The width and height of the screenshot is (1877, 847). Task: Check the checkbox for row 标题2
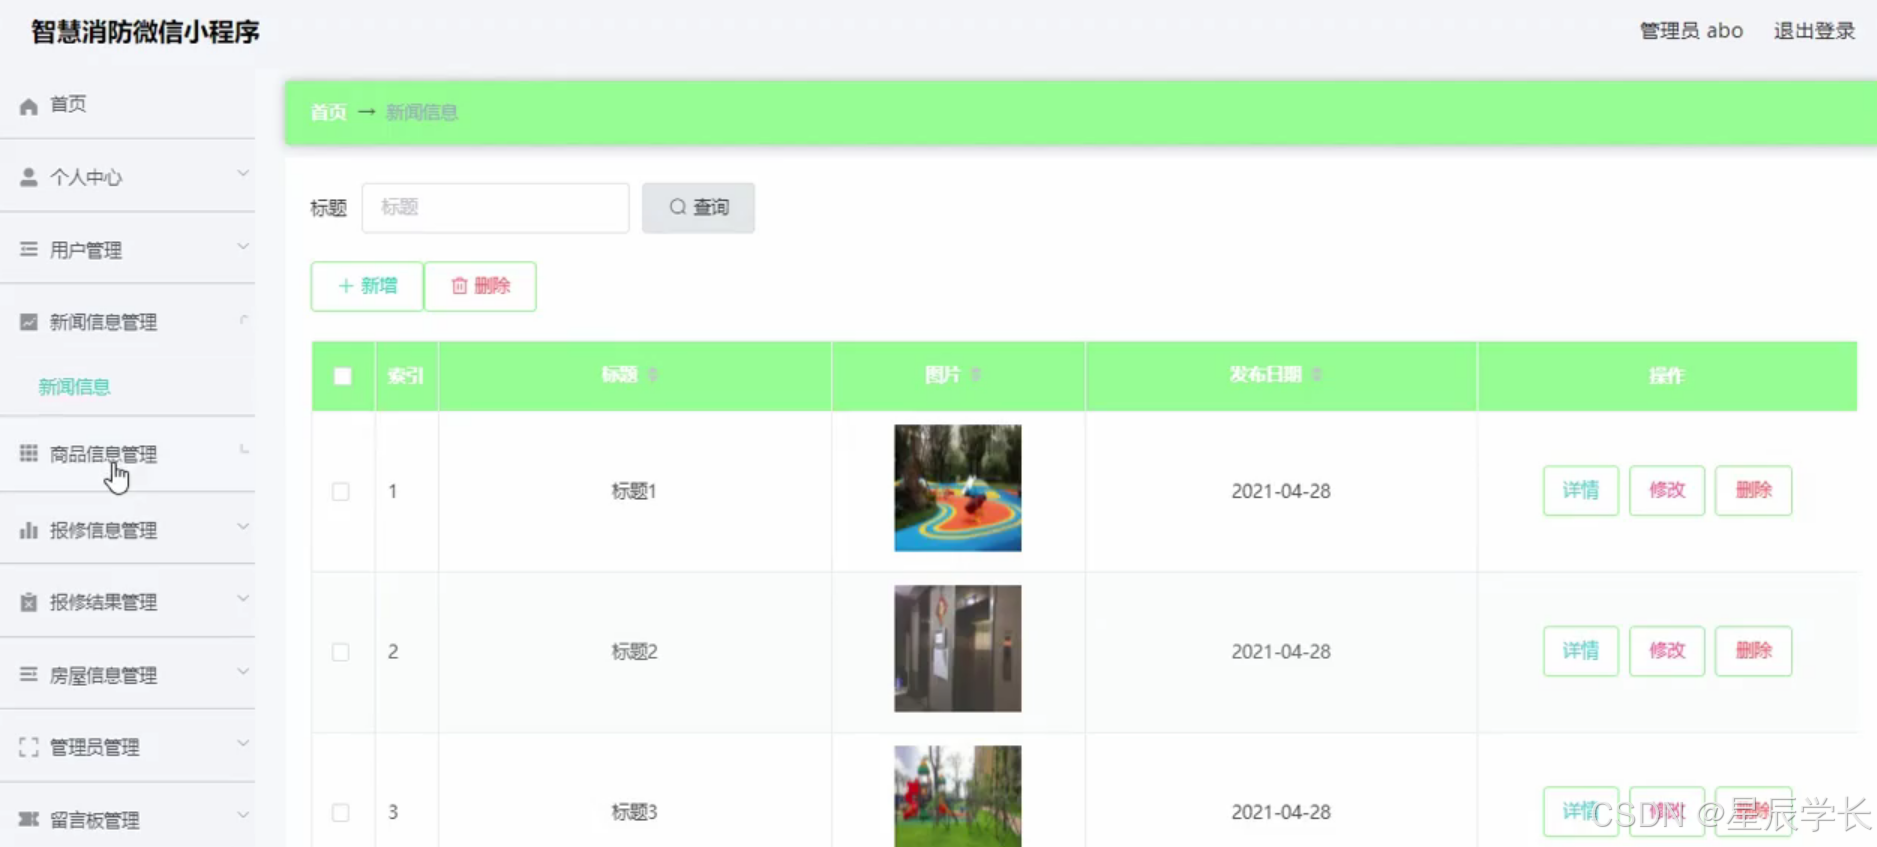(341, 652)
